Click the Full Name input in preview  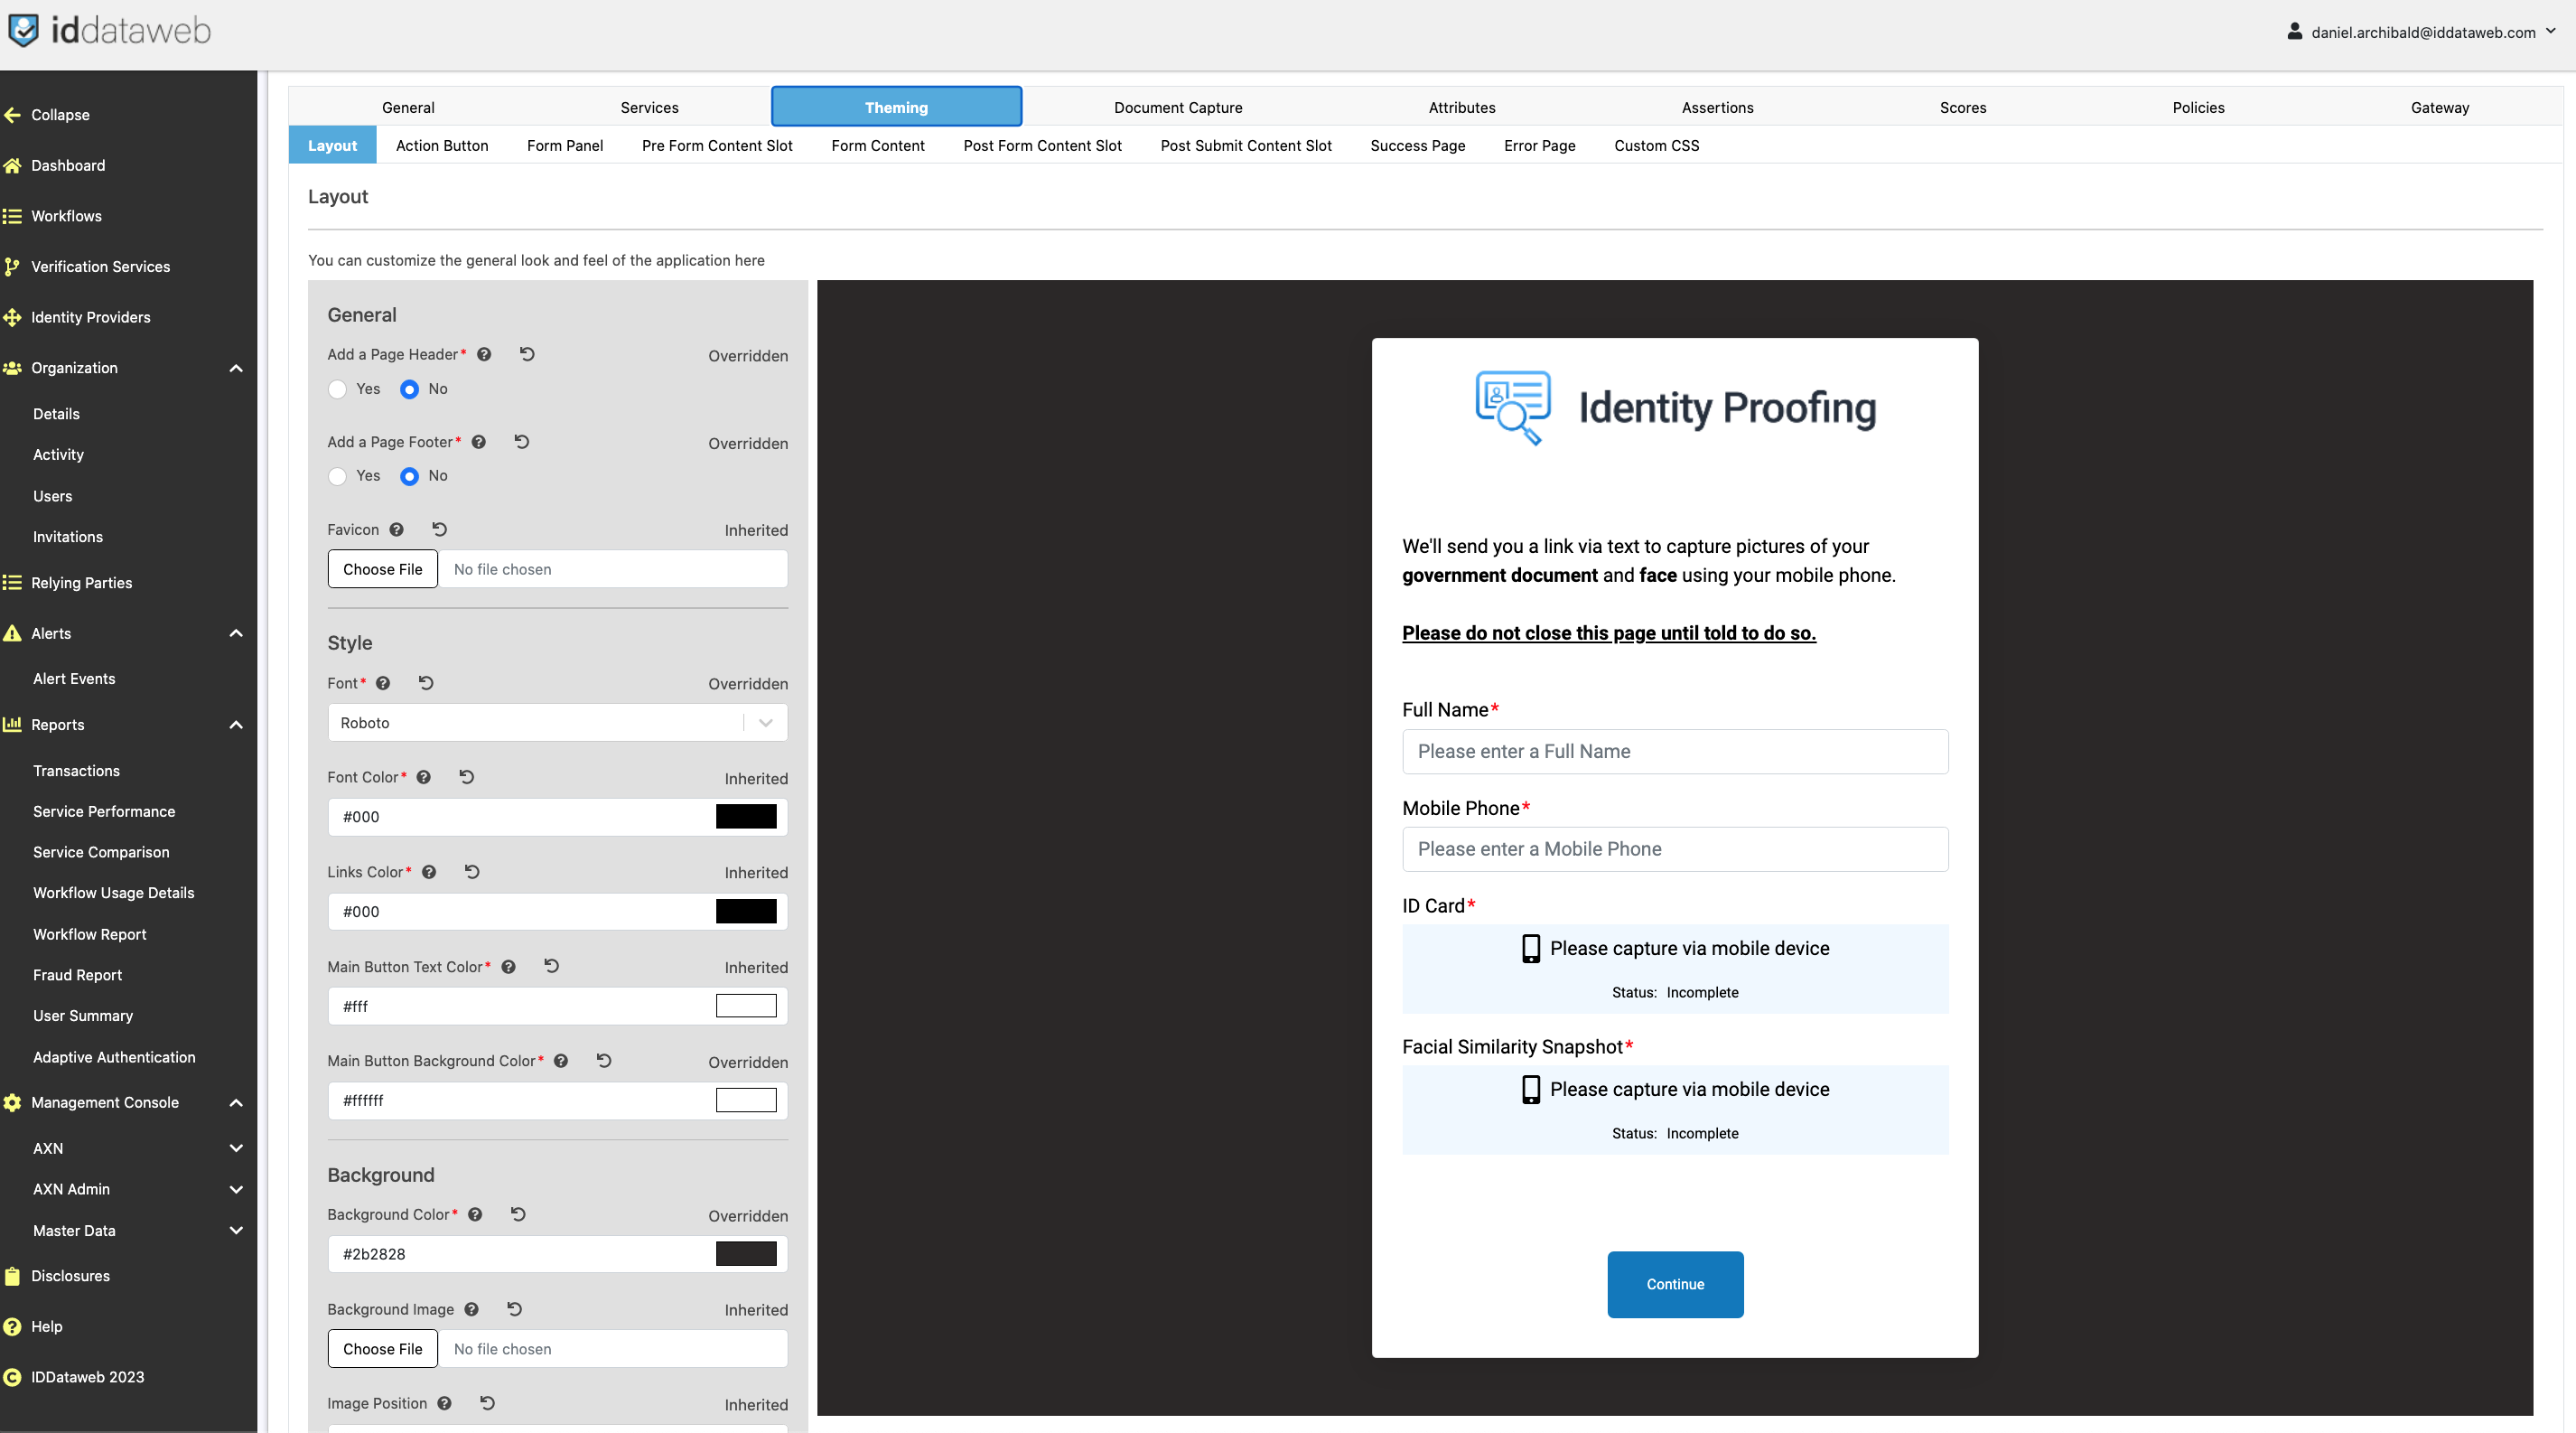[x=1675, y=751]
